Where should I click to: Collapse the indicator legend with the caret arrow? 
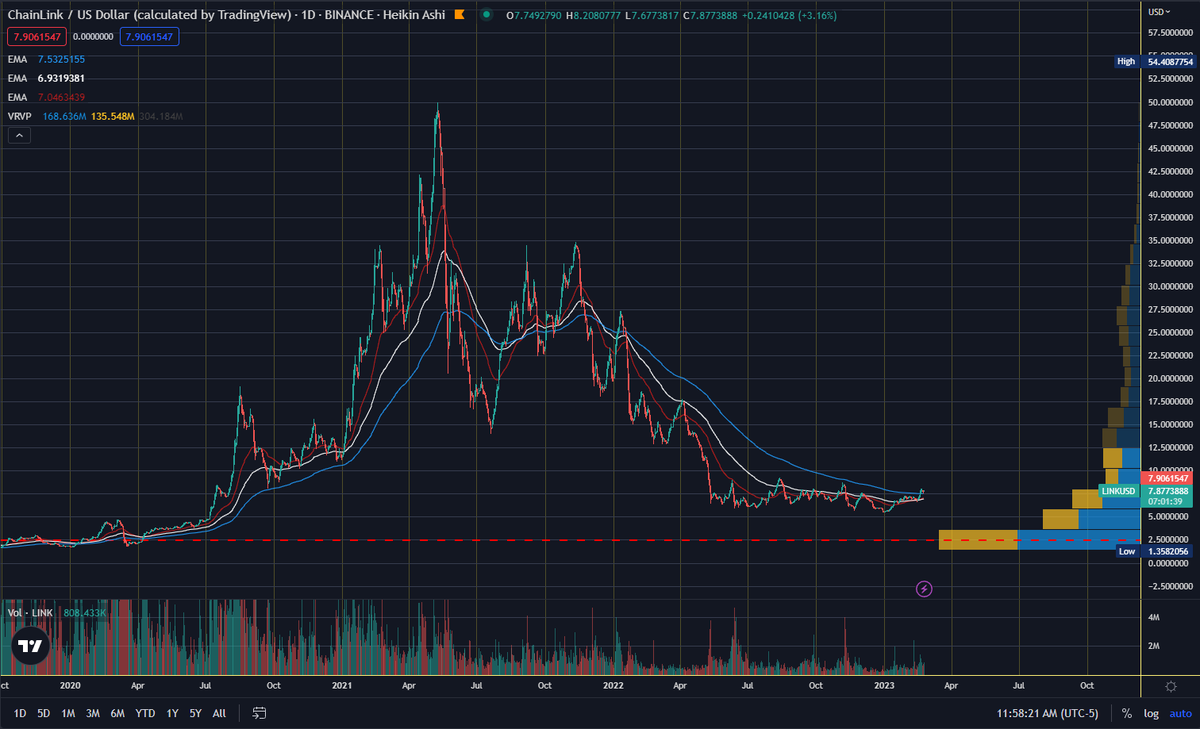coord(18,134)
